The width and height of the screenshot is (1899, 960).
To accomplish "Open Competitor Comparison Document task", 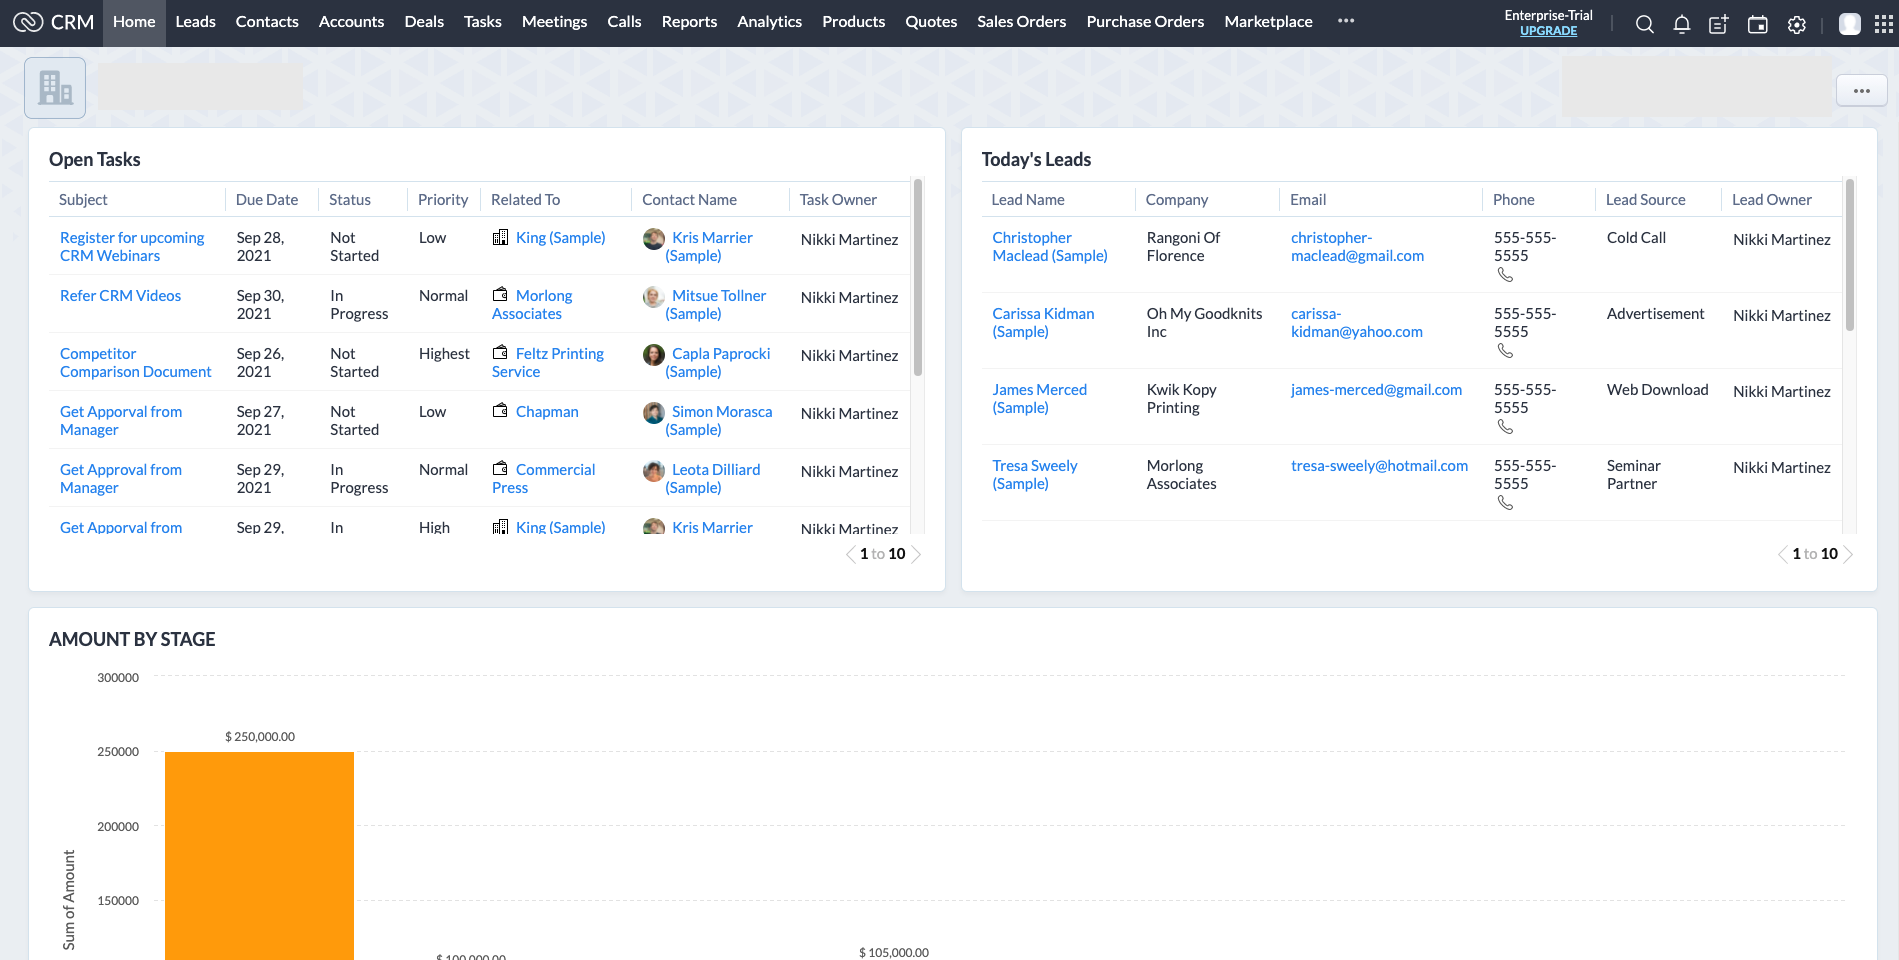I will 136,363.
